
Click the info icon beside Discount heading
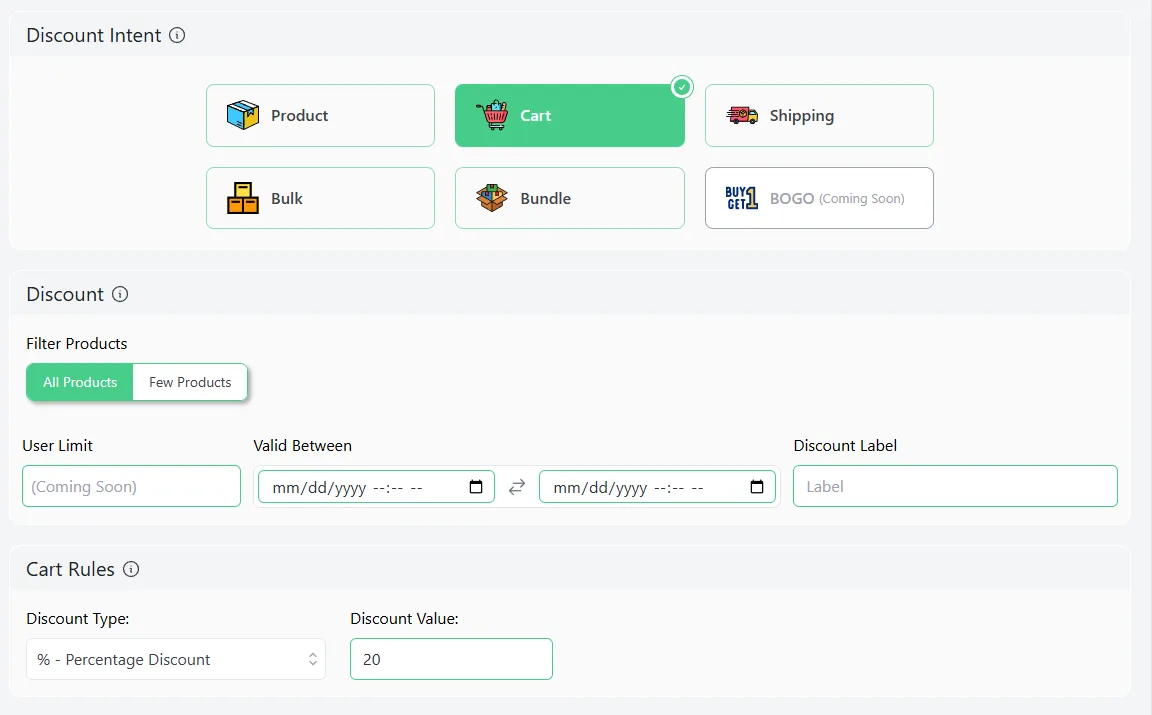[x=120, y=294]
